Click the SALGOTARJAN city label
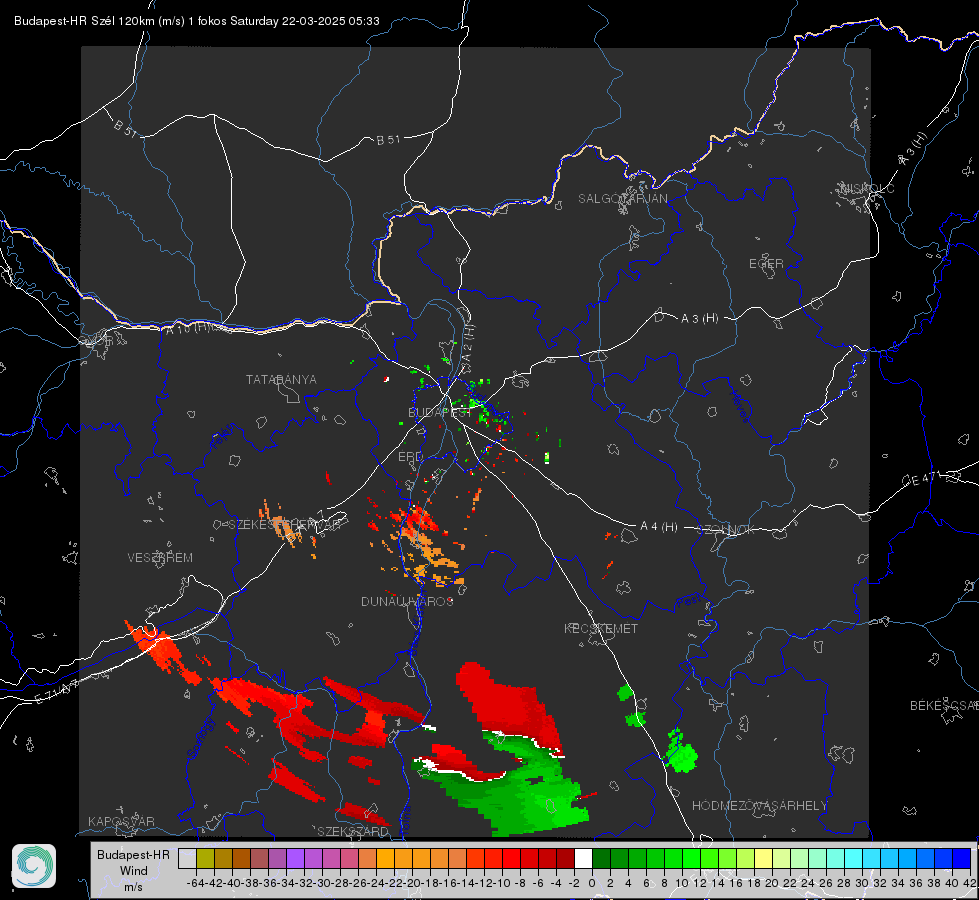Screen dimensions: 979x900 click(x=622, y=199)
